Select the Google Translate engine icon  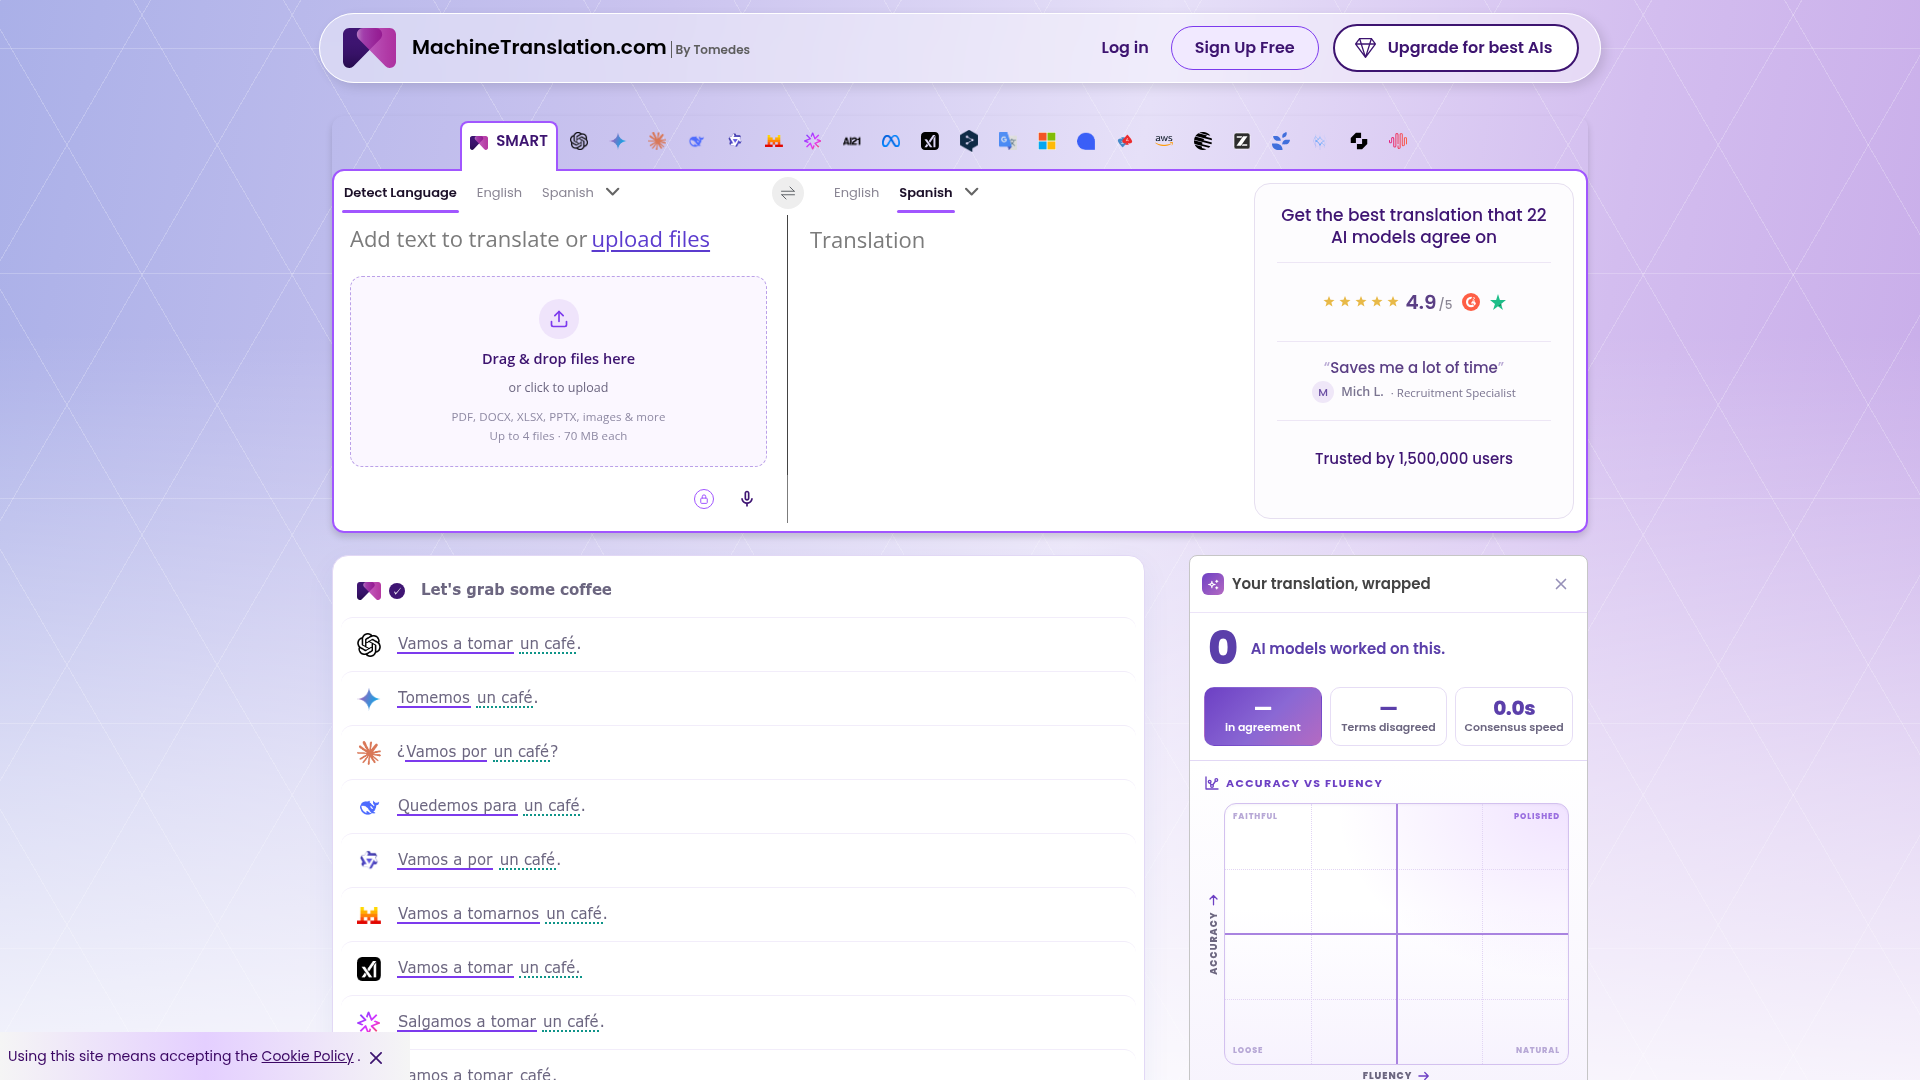(1008, 141)
